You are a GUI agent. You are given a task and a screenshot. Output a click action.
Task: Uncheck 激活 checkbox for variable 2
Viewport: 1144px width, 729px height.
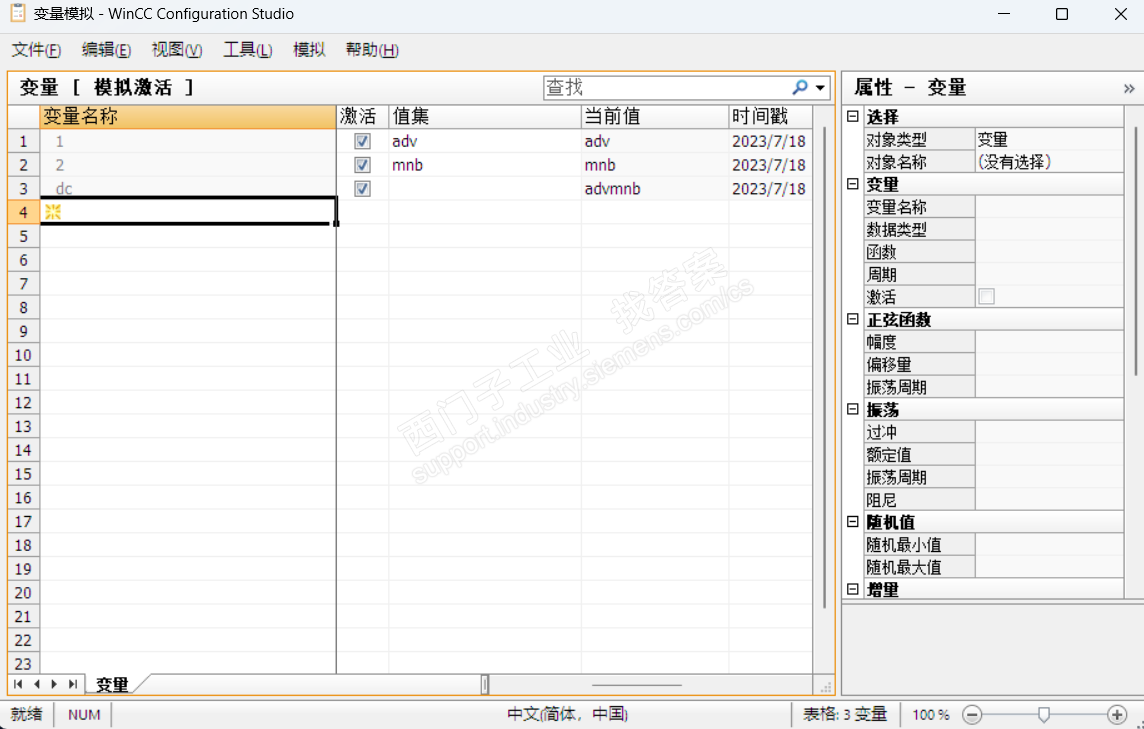click(363, 165)
